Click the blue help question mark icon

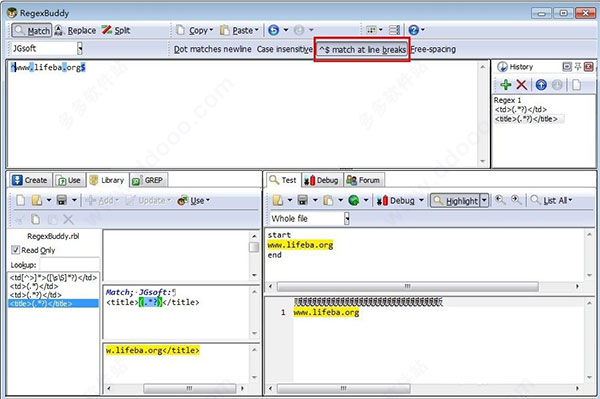pos(414,30)
